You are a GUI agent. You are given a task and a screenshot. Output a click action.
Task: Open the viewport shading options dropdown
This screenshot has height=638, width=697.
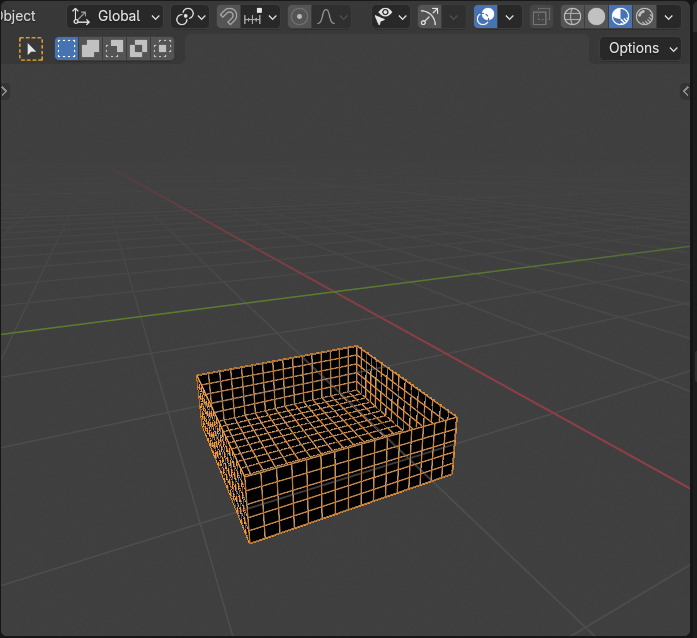[x=669, y=17]
